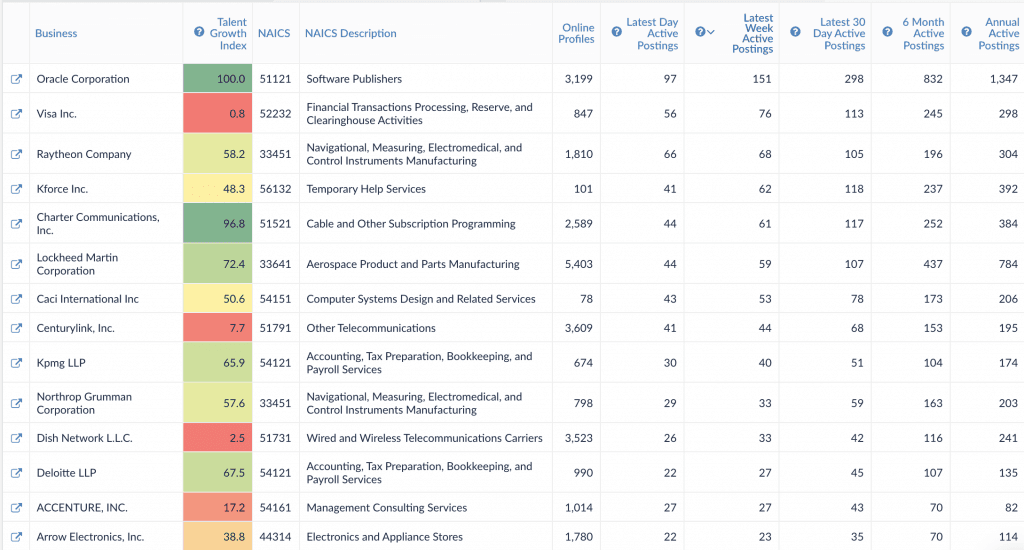Sort by Online Profiles header

[x=576, y=33]
